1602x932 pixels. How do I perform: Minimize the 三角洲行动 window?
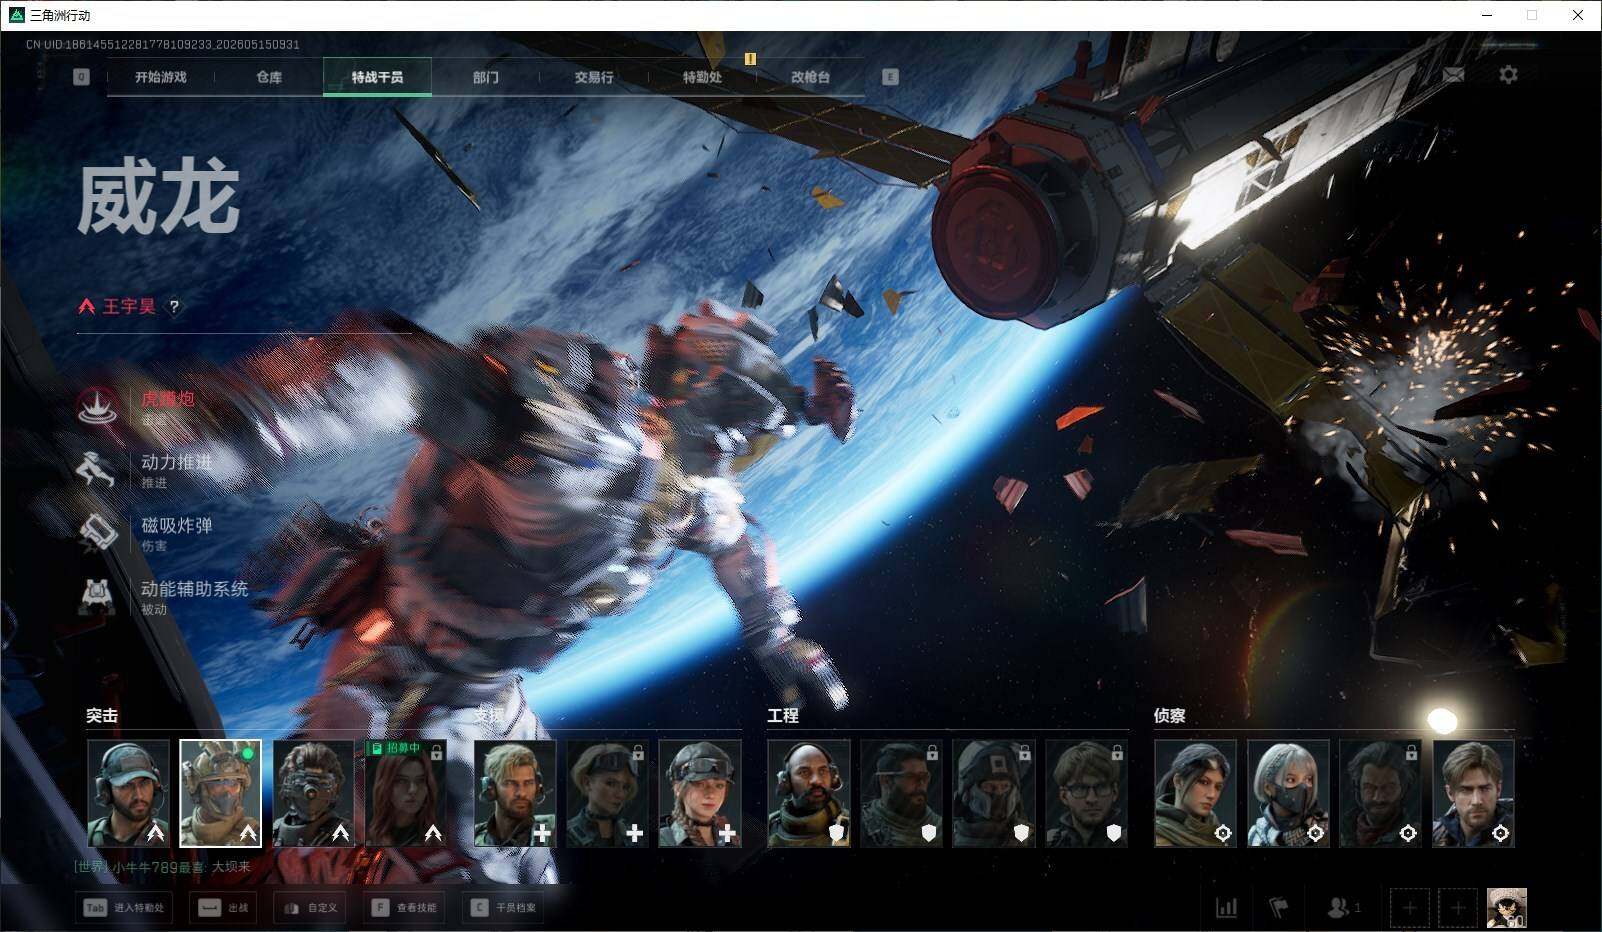point(1487,15)
